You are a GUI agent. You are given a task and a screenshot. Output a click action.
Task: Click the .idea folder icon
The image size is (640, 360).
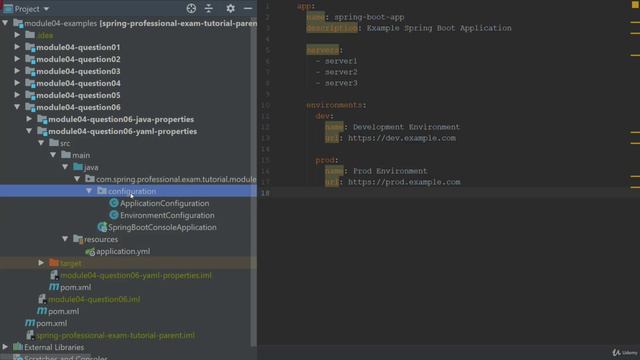30,35
